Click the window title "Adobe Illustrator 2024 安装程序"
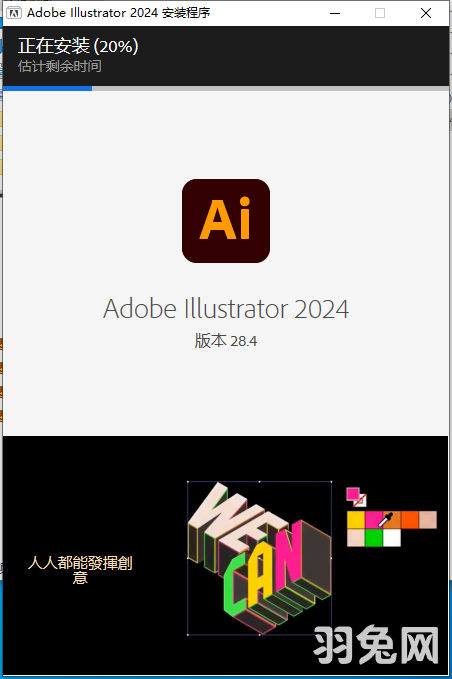Viewport: 452px width, 679px height. (119, 13)
